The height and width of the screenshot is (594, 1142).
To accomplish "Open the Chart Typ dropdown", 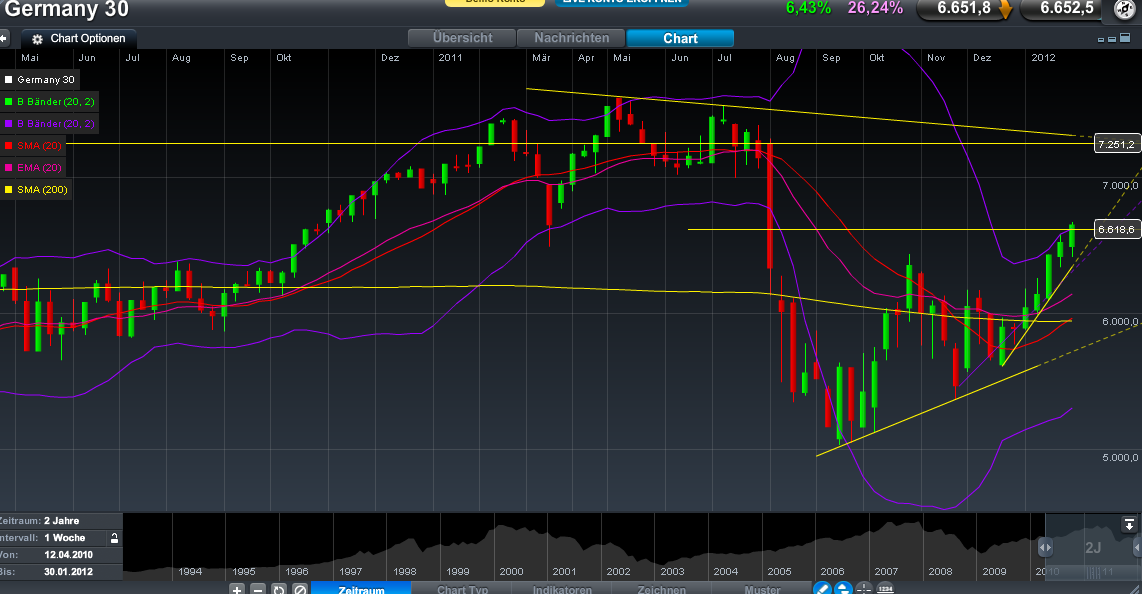I will (462, 589).
